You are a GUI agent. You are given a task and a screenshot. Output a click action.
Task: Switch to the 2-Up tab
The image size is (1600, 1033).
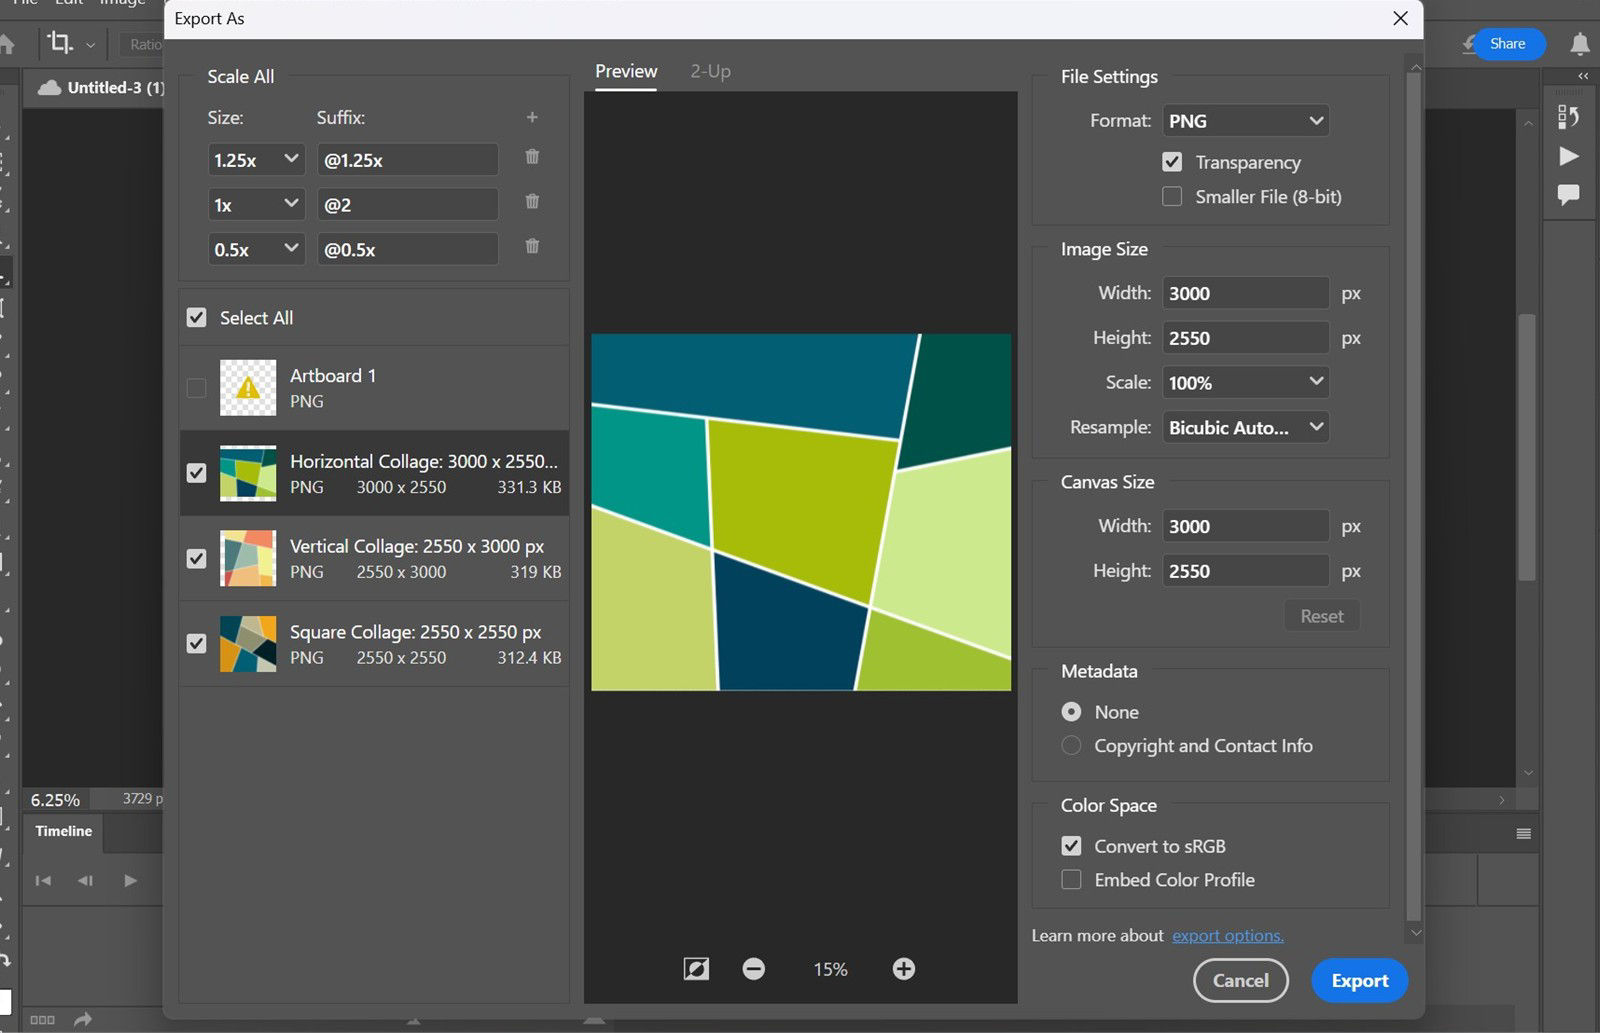710,71
